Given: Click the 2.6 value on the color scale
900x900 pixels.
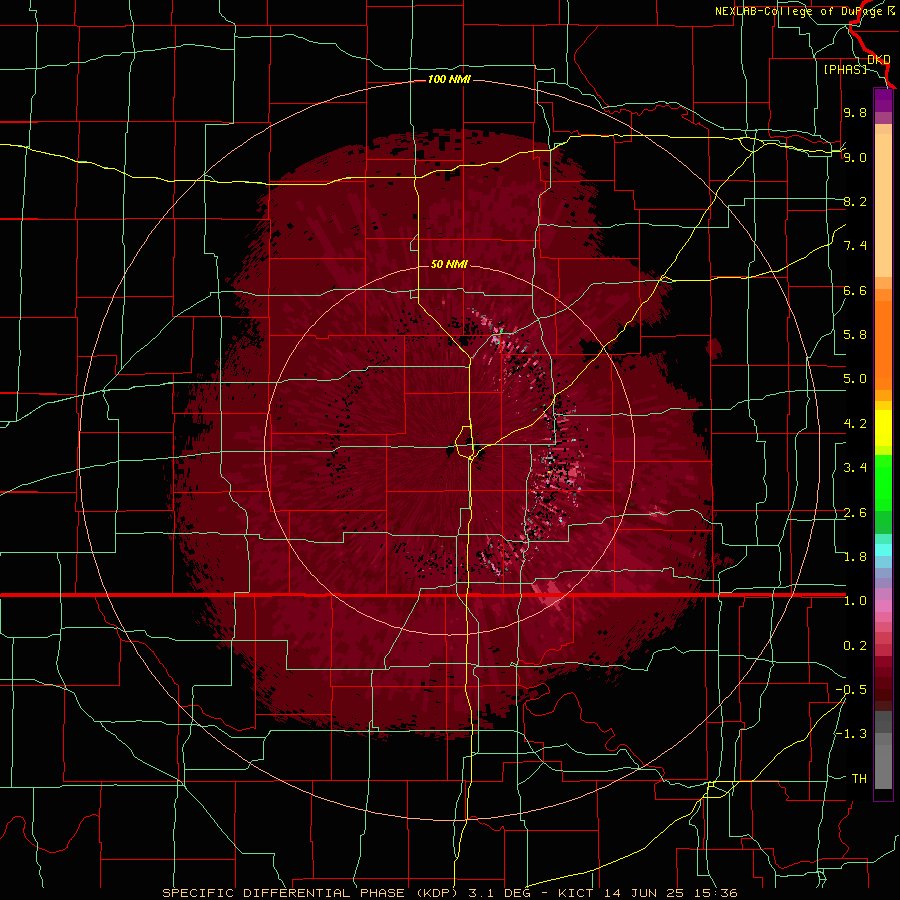Looking at the screenshot, I should (855, 513).
